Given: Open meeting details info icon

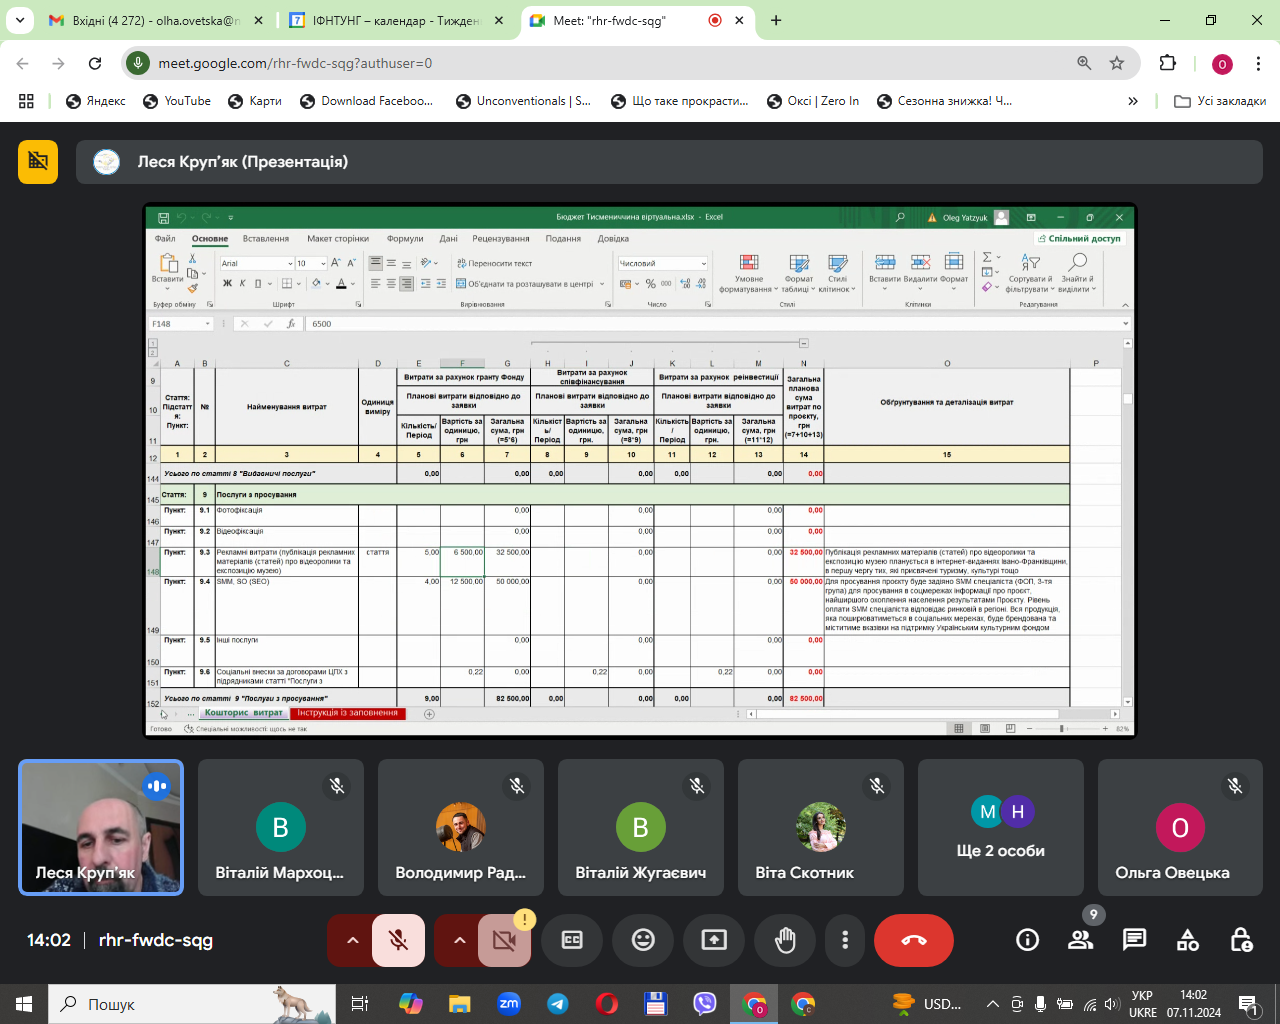Looking at the screenshot, I should click(x=1027, y=940).
